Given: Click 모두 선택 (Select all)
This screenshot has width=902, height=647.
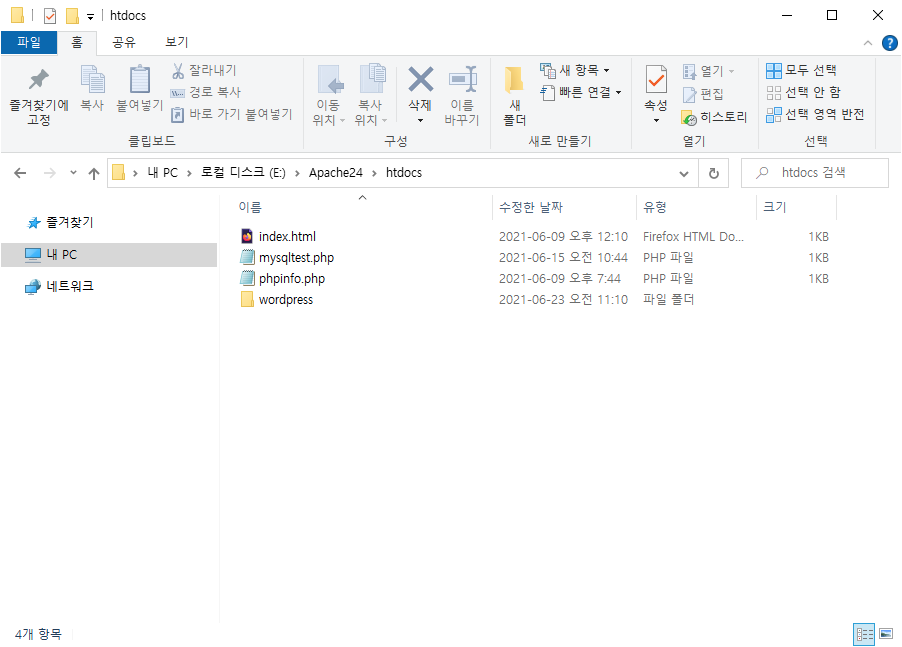Looking at the screenshot, I should click(801, 70).
